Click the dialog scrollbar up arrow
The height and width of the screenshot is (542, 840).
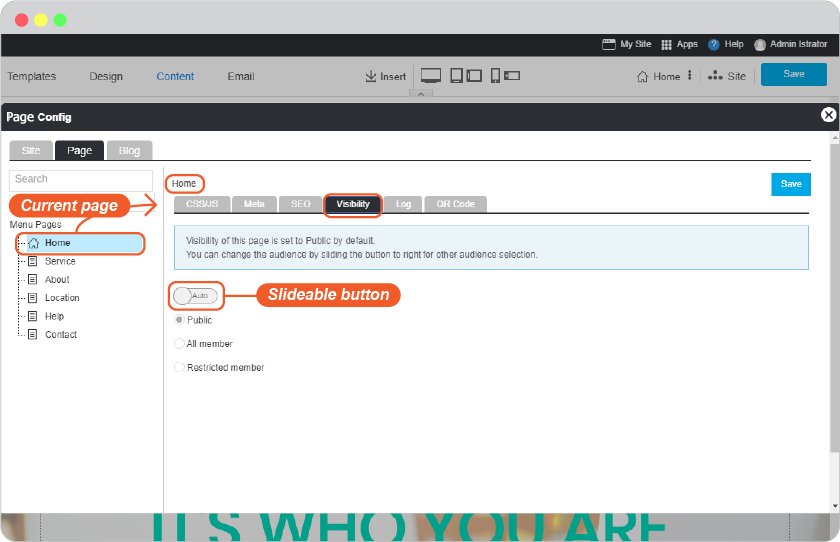[835, 138]
